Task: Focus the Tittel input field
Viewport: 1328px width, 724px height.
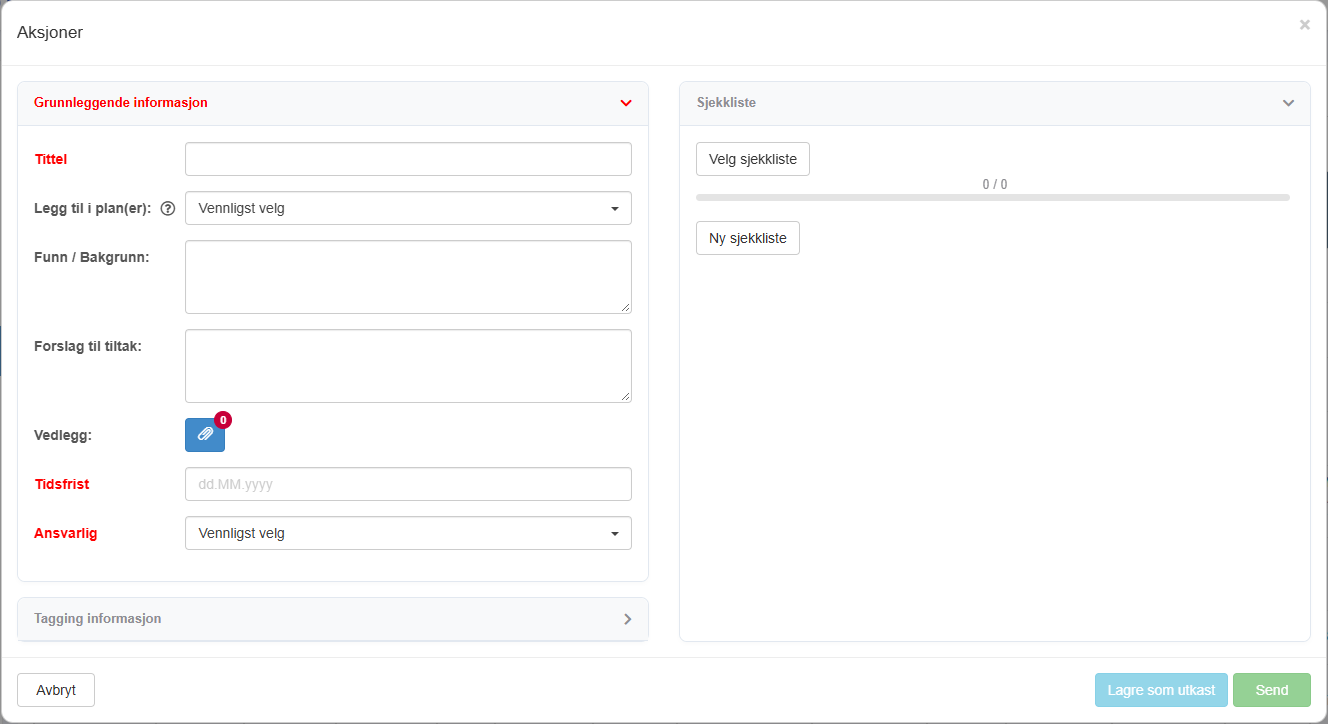Action: 408,159
